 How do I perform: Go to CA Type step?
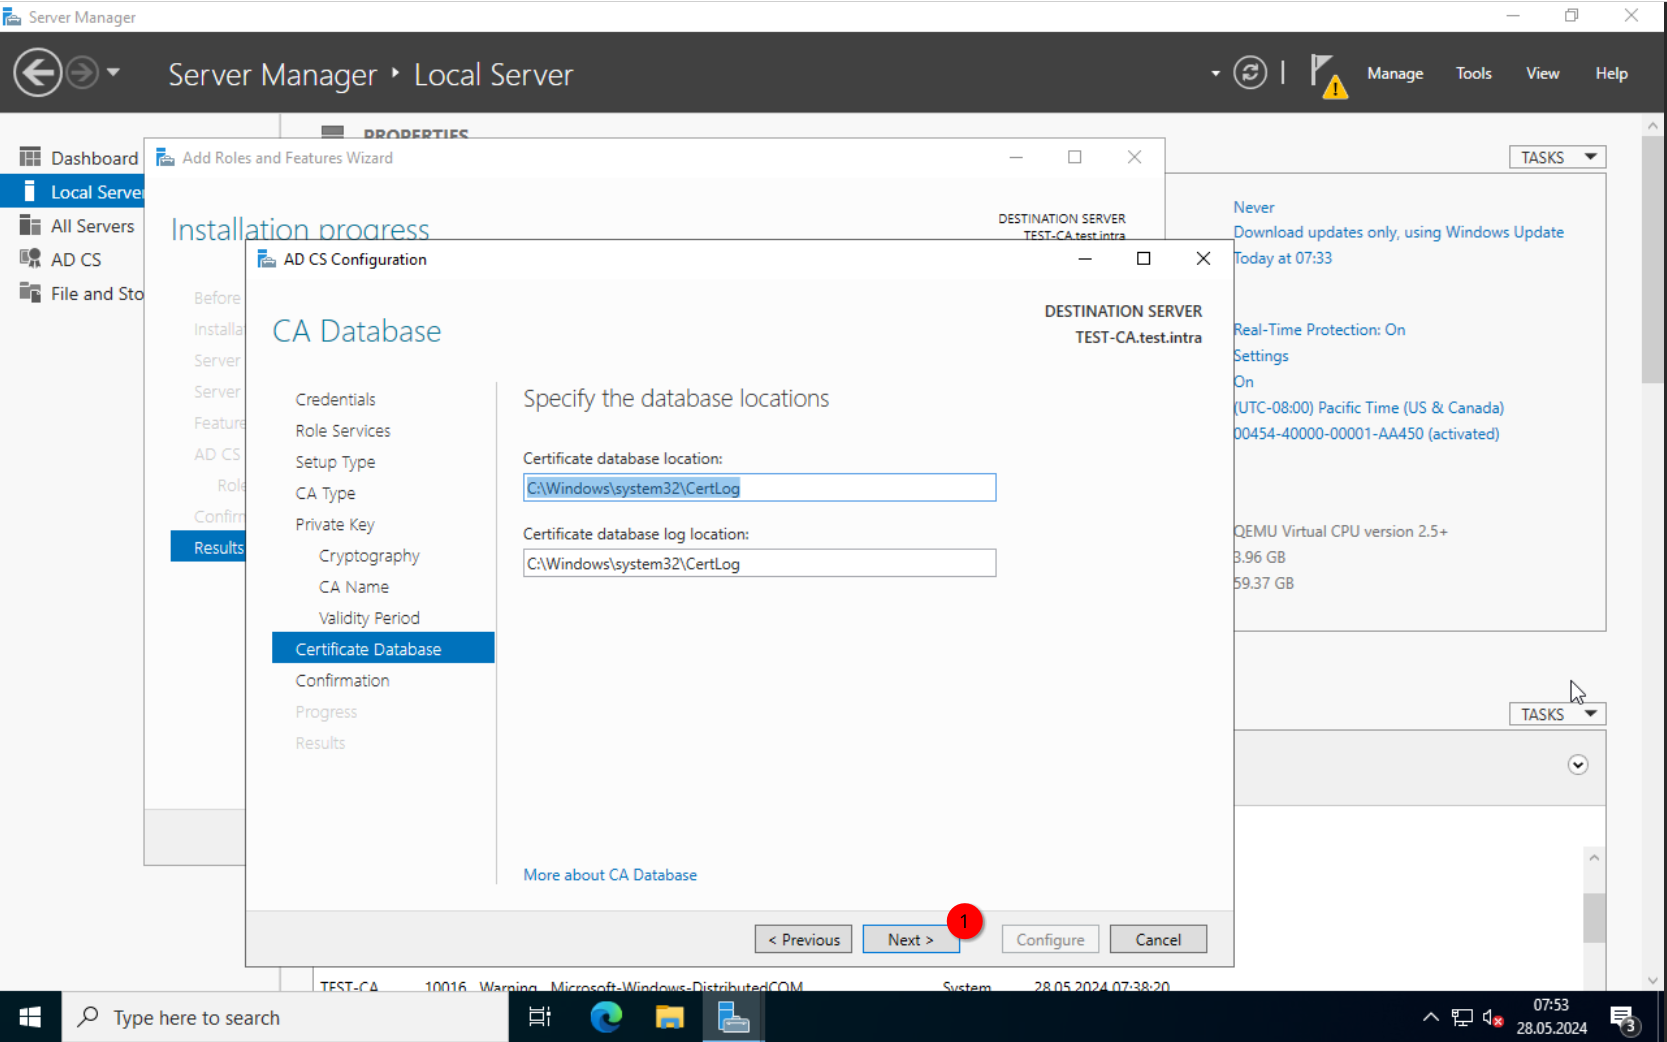(x=325, y=493)
